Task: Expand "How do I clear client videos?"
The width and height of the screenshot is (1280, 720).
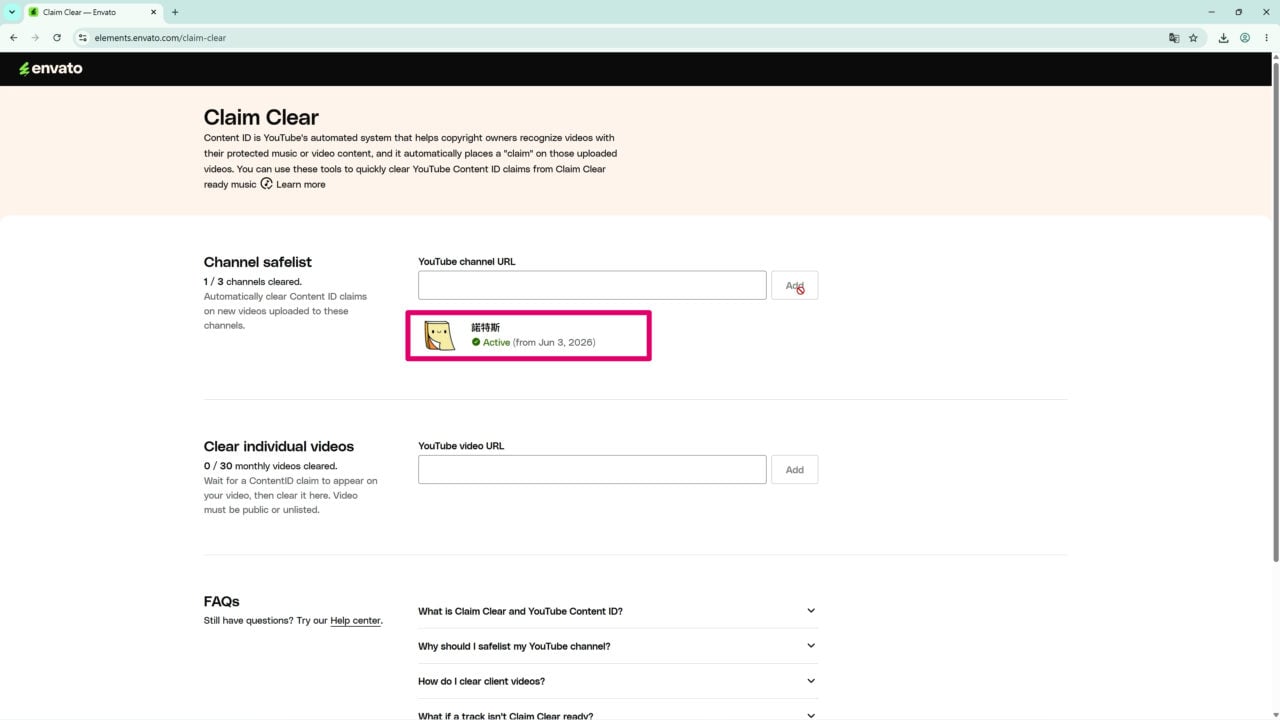Action: [x=618, y=681]
